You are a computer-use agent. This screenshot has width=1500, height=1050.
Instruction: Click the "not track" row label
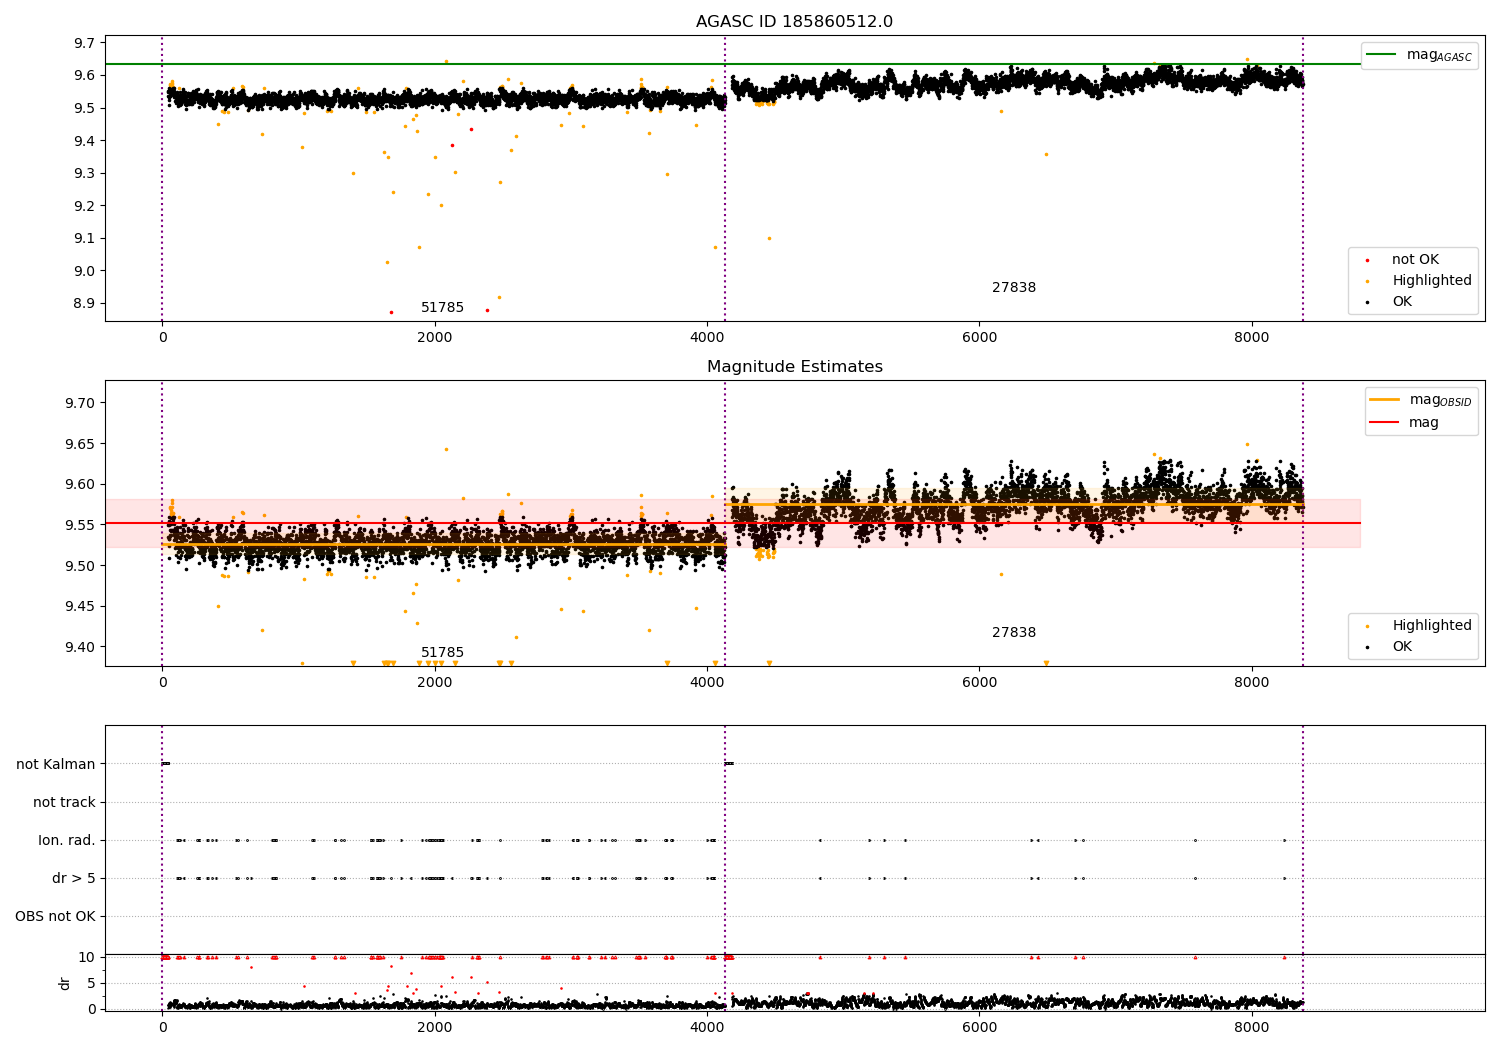(x=64, y=802)
